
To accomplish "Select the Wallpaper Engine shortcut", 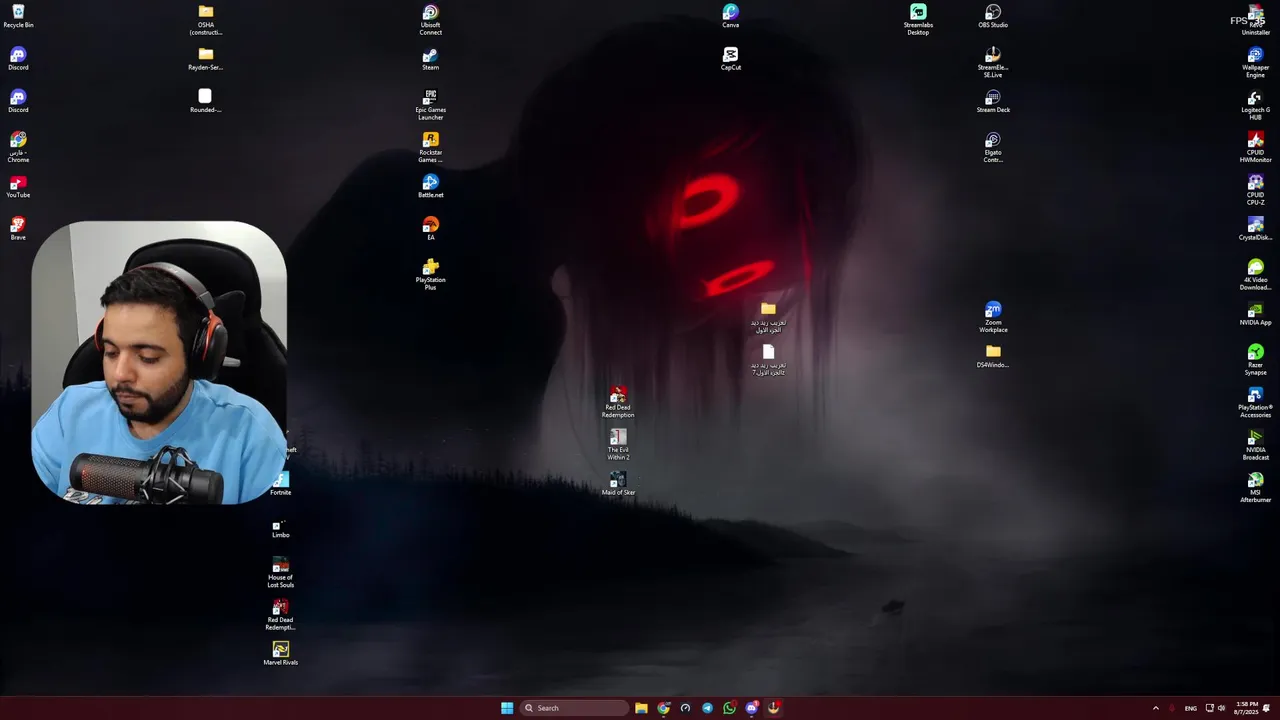I will [1255, 62].
